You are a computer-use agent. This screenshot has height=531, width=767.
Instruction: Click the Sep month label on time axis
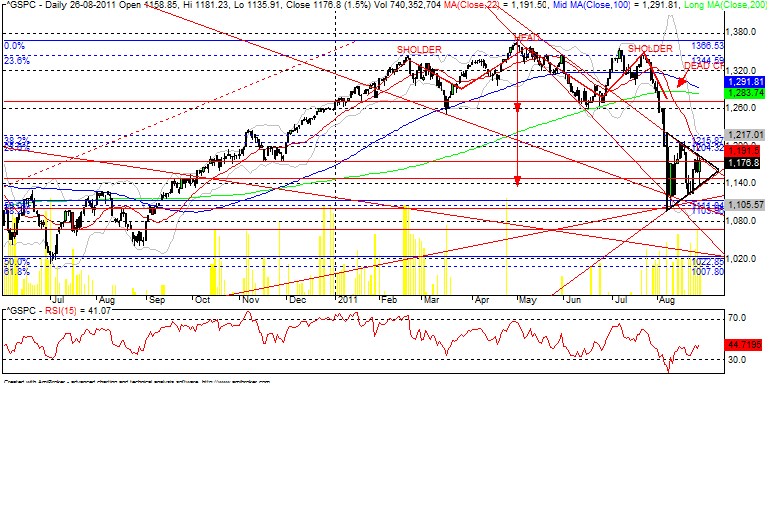point(157,300)
